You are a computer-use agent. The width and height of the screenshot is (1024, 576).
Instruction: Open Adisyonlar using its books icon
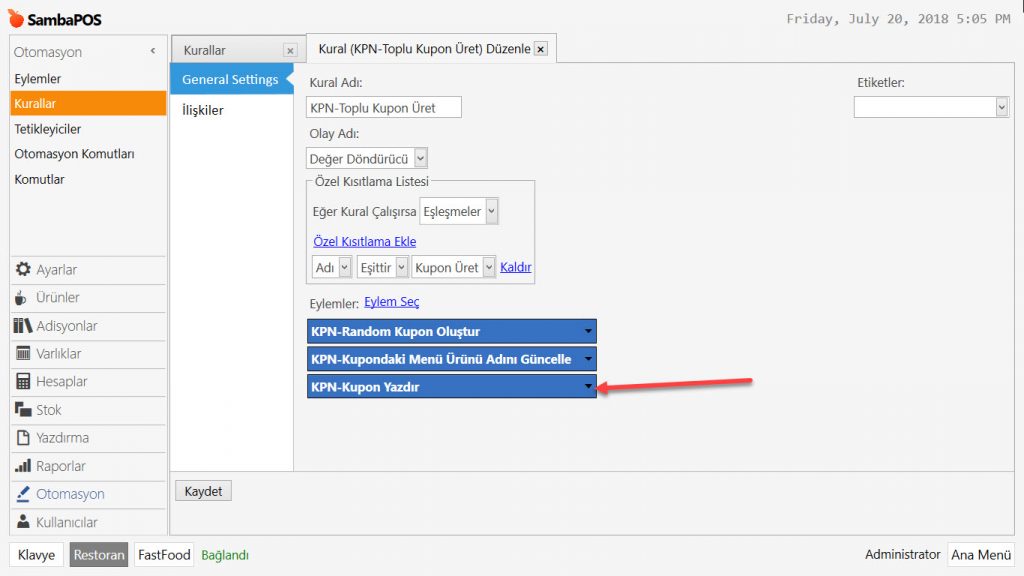point(23,326)
